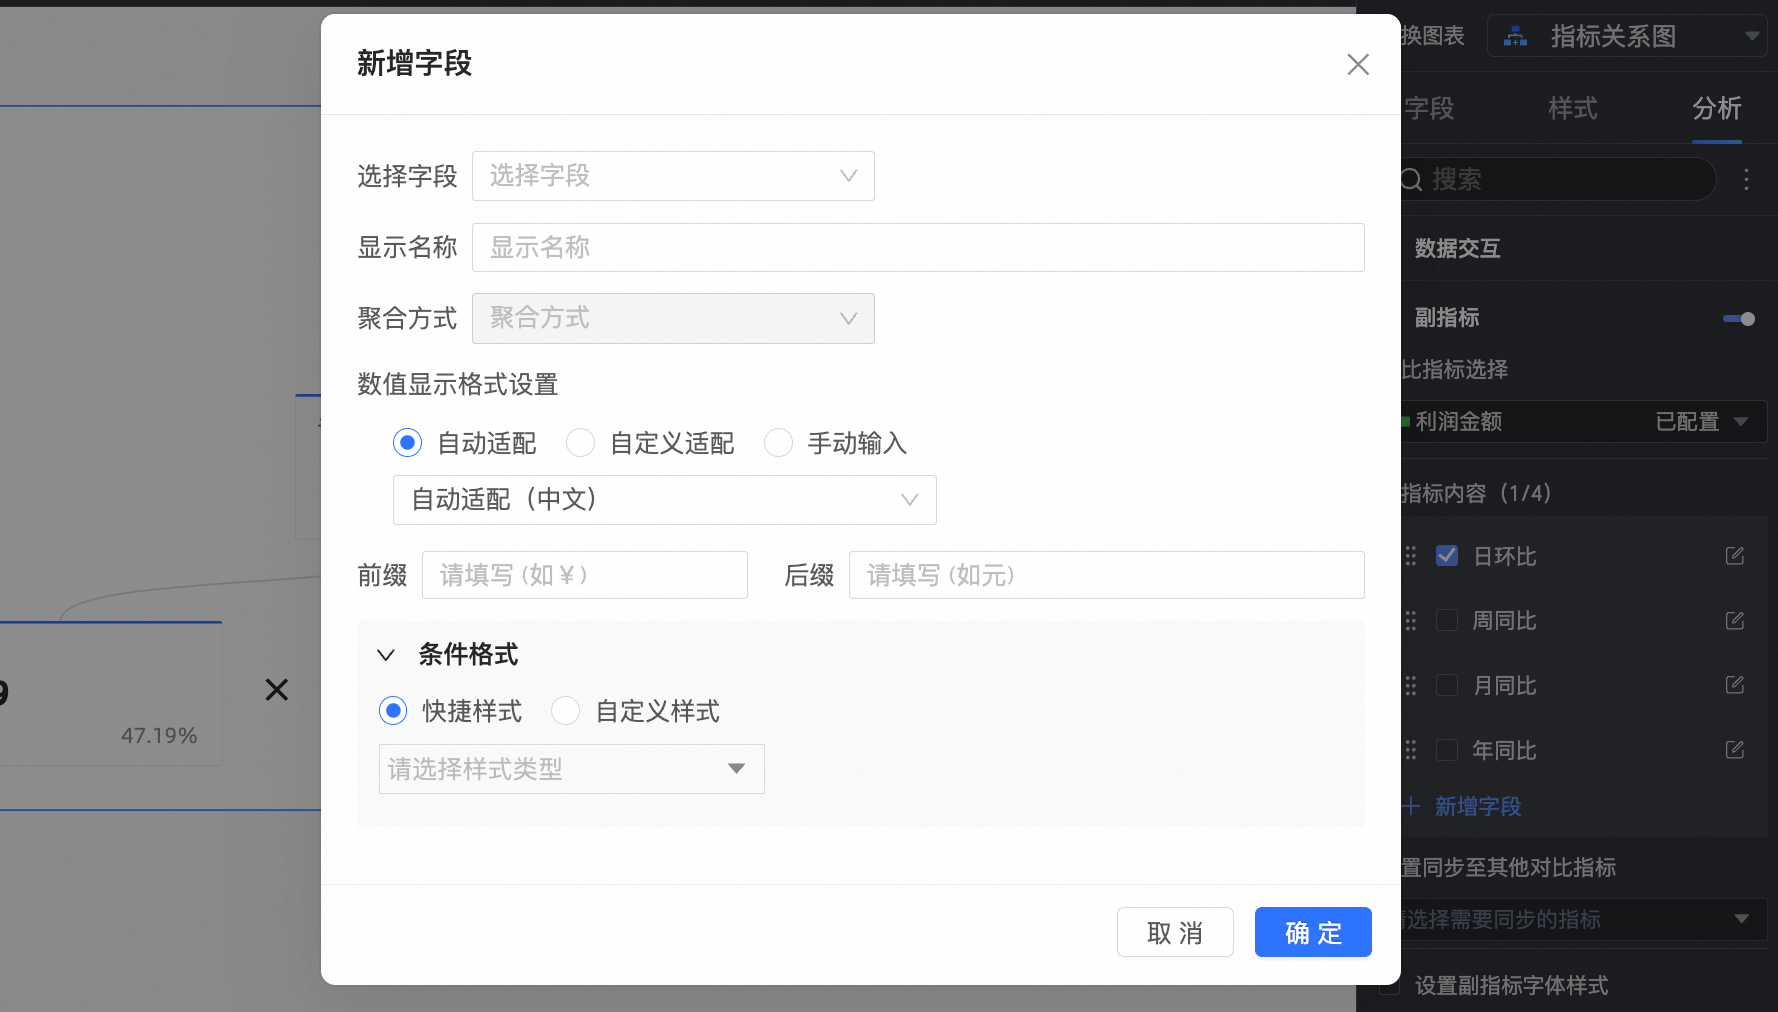Open the three-dot more options menu

coord(1746,179)
